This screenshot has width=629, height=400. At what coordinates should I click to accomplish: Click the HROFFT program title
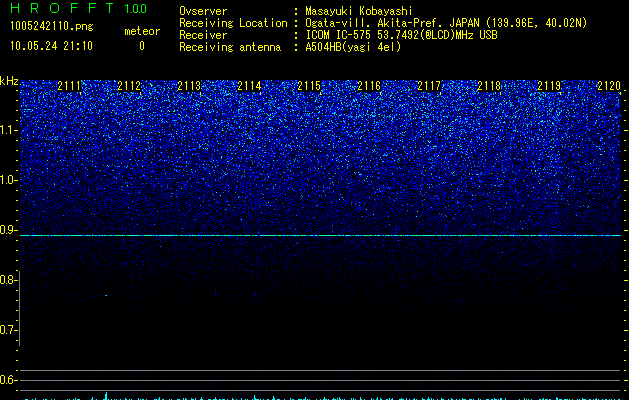pyautogui.click(x=62, y=8)
